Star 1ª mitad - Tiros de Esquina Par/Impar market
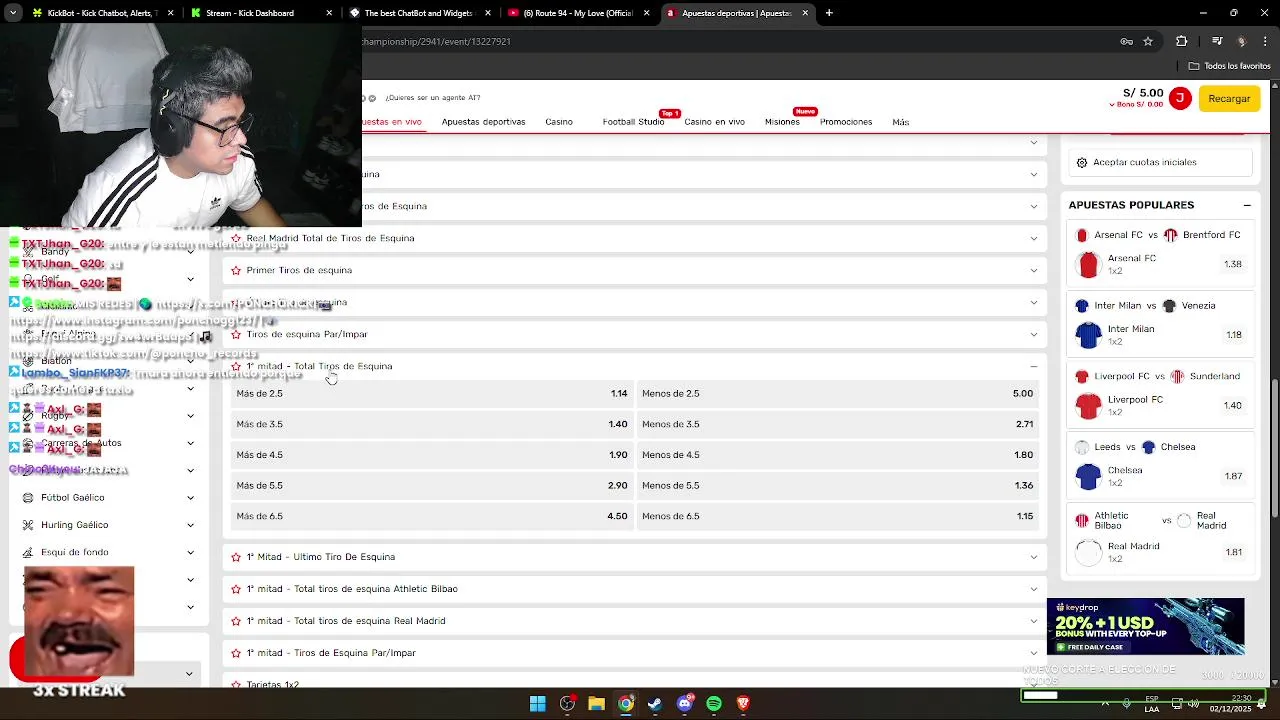The width and height of the screenshot is (1280, 720). 236,653
